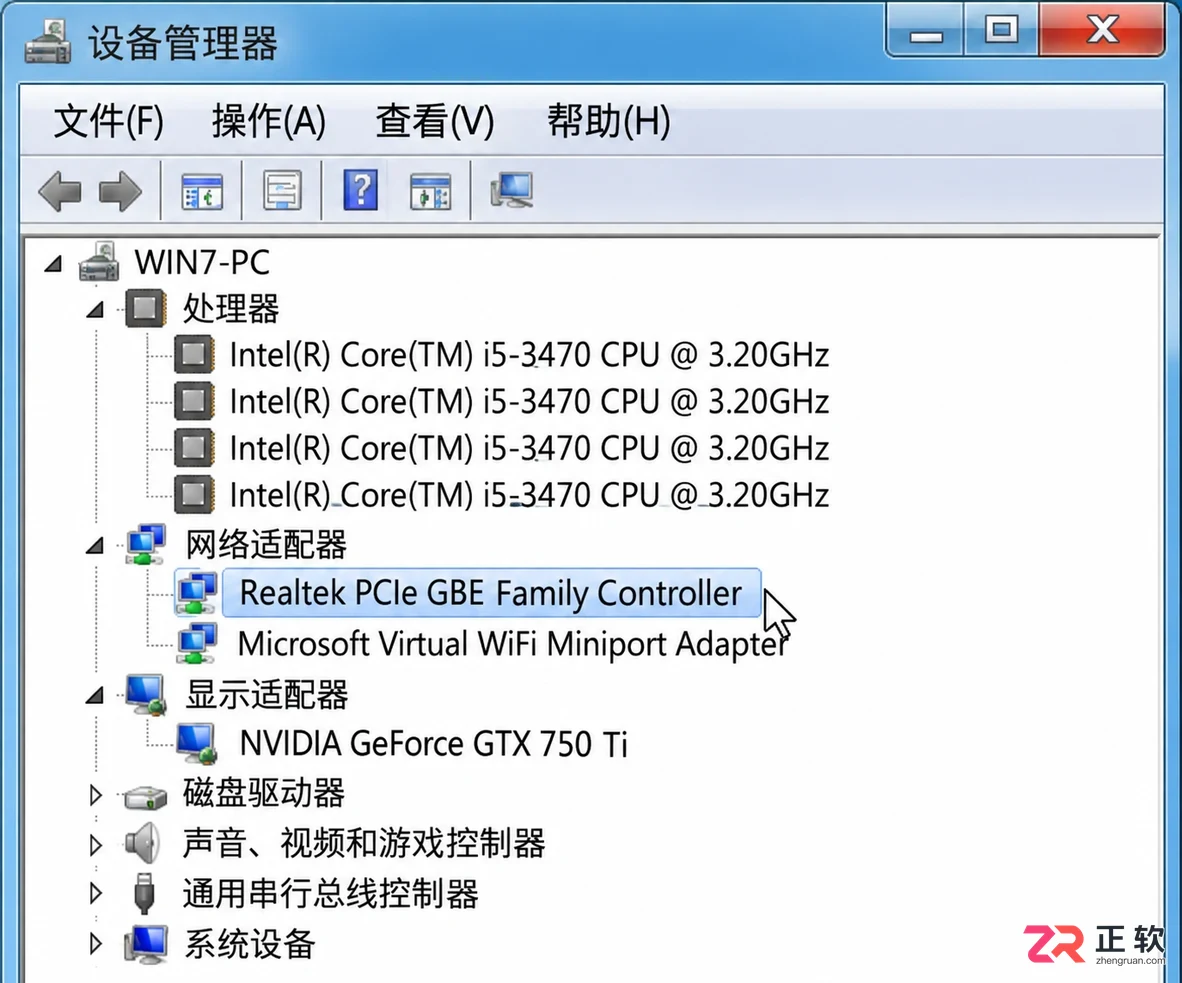The height and width of the screenshot is (983, 1182).
Task: Click the Device Manager title bar icon
Action: click(x=48, y=41)
